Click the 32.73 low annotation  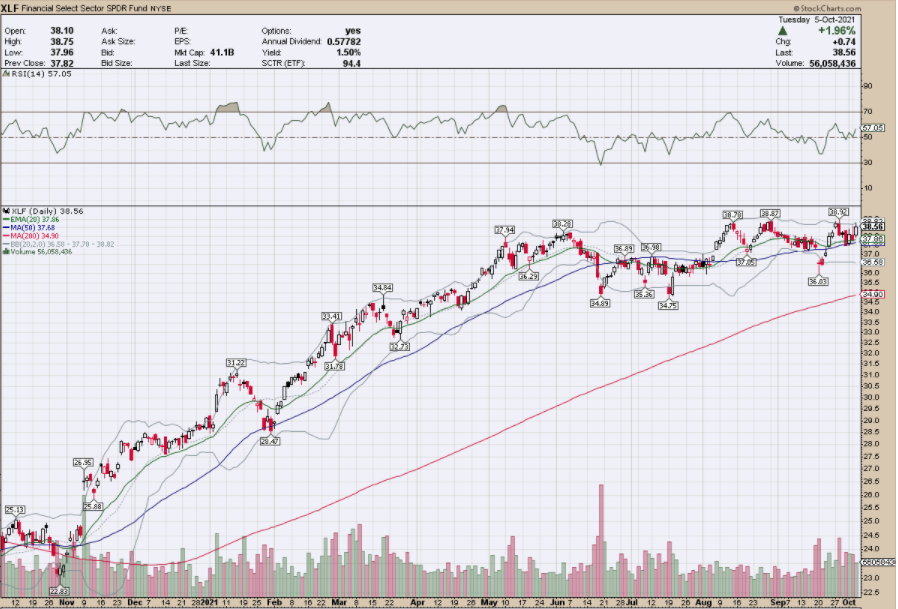pos(399,347)
